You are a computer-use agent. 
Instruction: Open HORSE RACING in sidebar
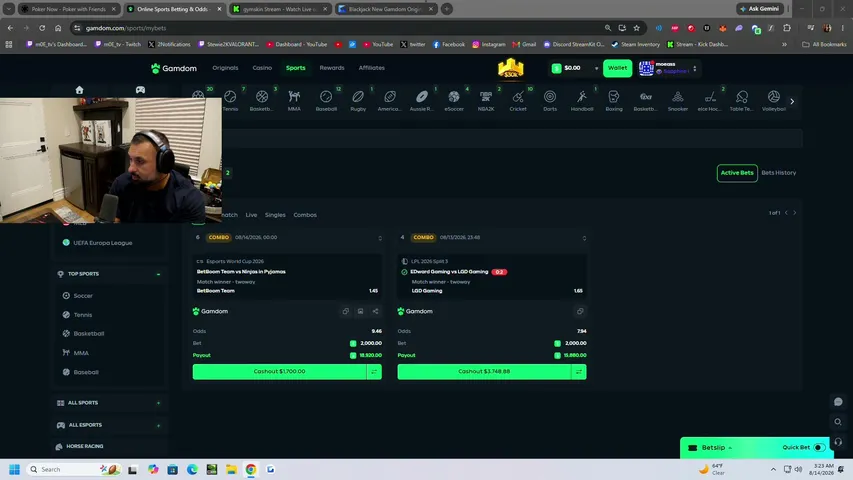coord(85,446)
